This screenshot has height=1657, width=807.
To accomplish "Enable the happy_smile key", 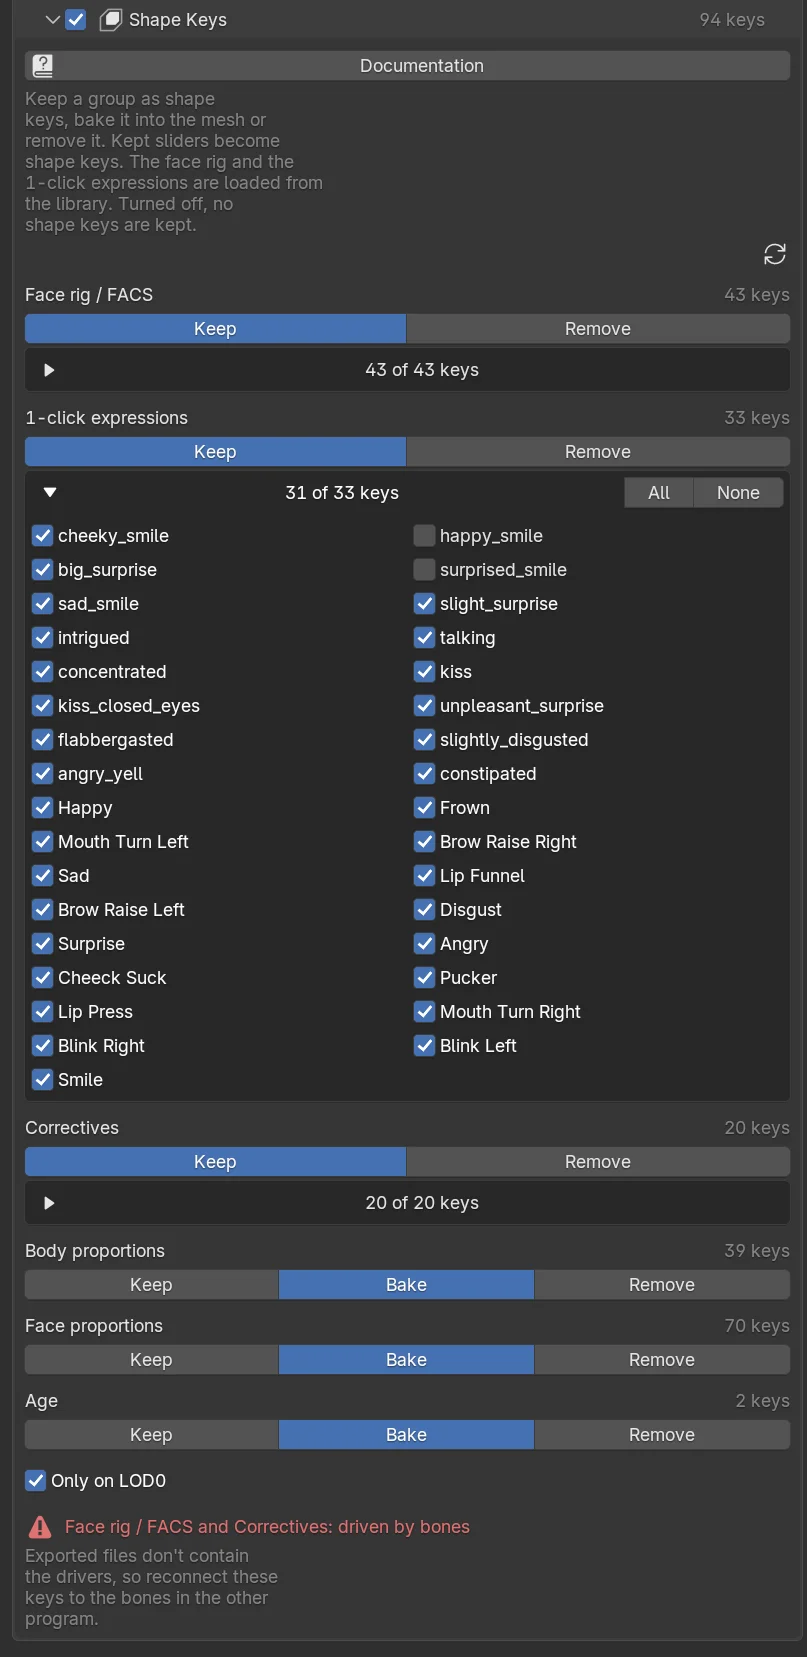I will 424,536.
